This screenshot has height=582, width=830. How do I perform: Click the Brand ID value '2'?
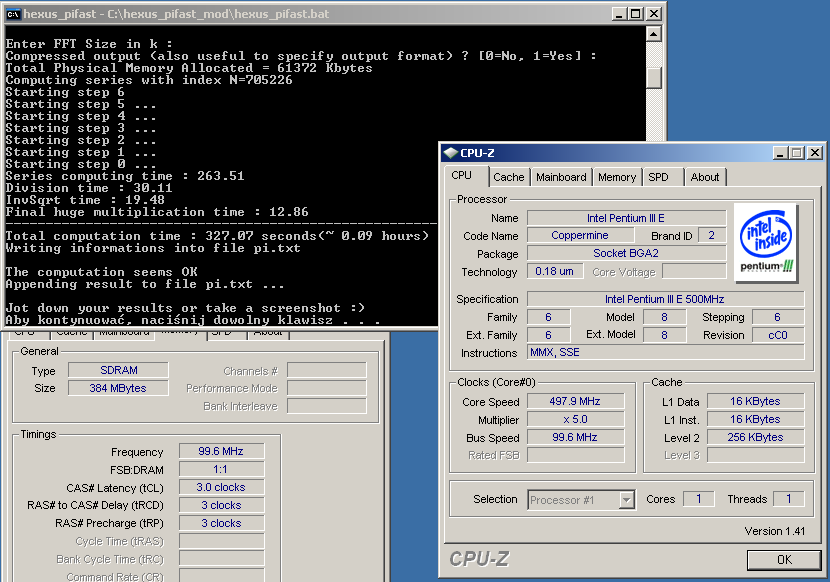(x=712, y=235)
